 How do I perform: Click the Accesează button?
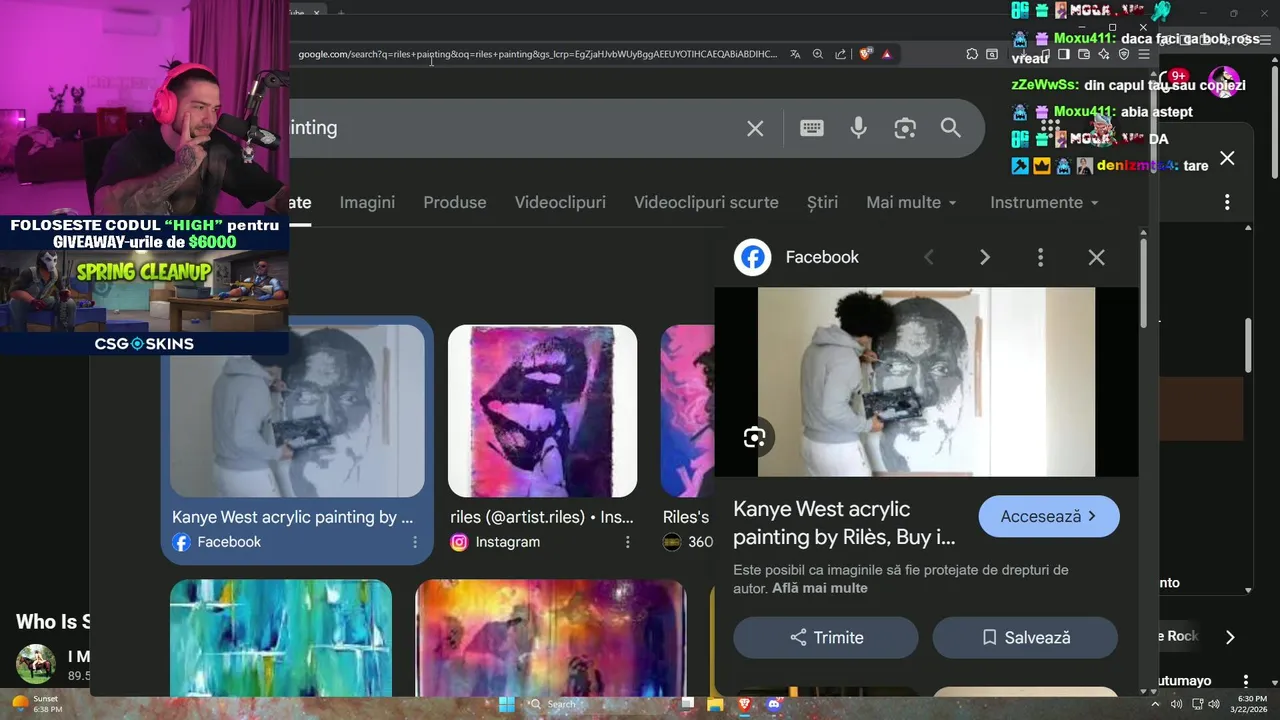(x=1049, y=517)
